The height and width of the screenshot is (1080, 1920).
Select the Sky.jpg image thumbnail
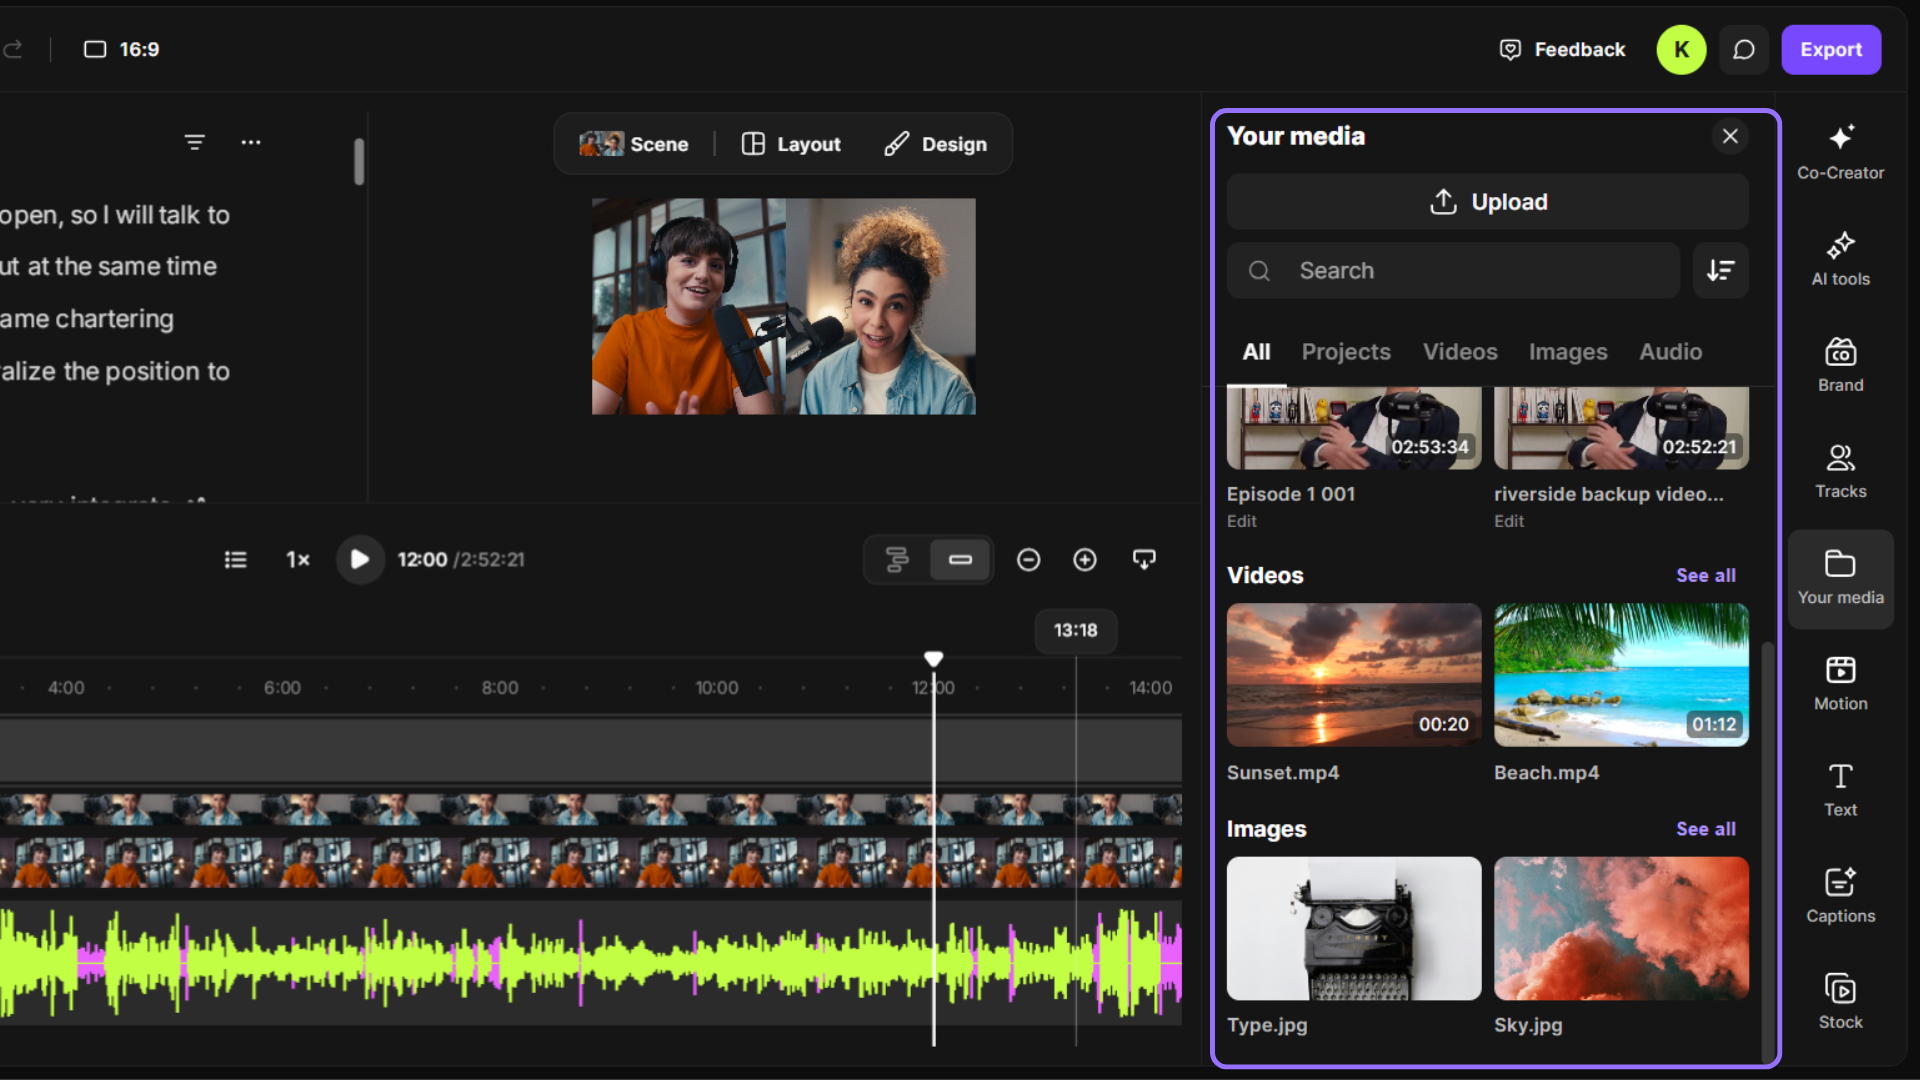point(1621,928)
